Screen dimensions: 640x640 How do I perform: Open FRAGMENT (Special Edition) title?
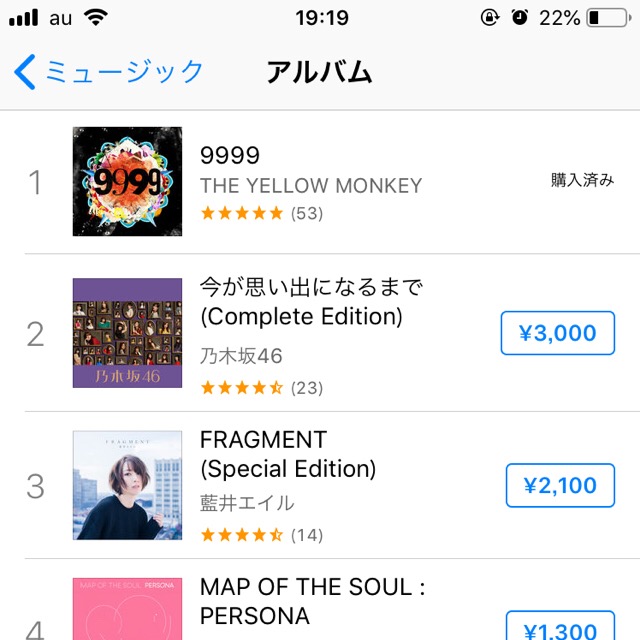pyautogui.click(x=288, y=454)
